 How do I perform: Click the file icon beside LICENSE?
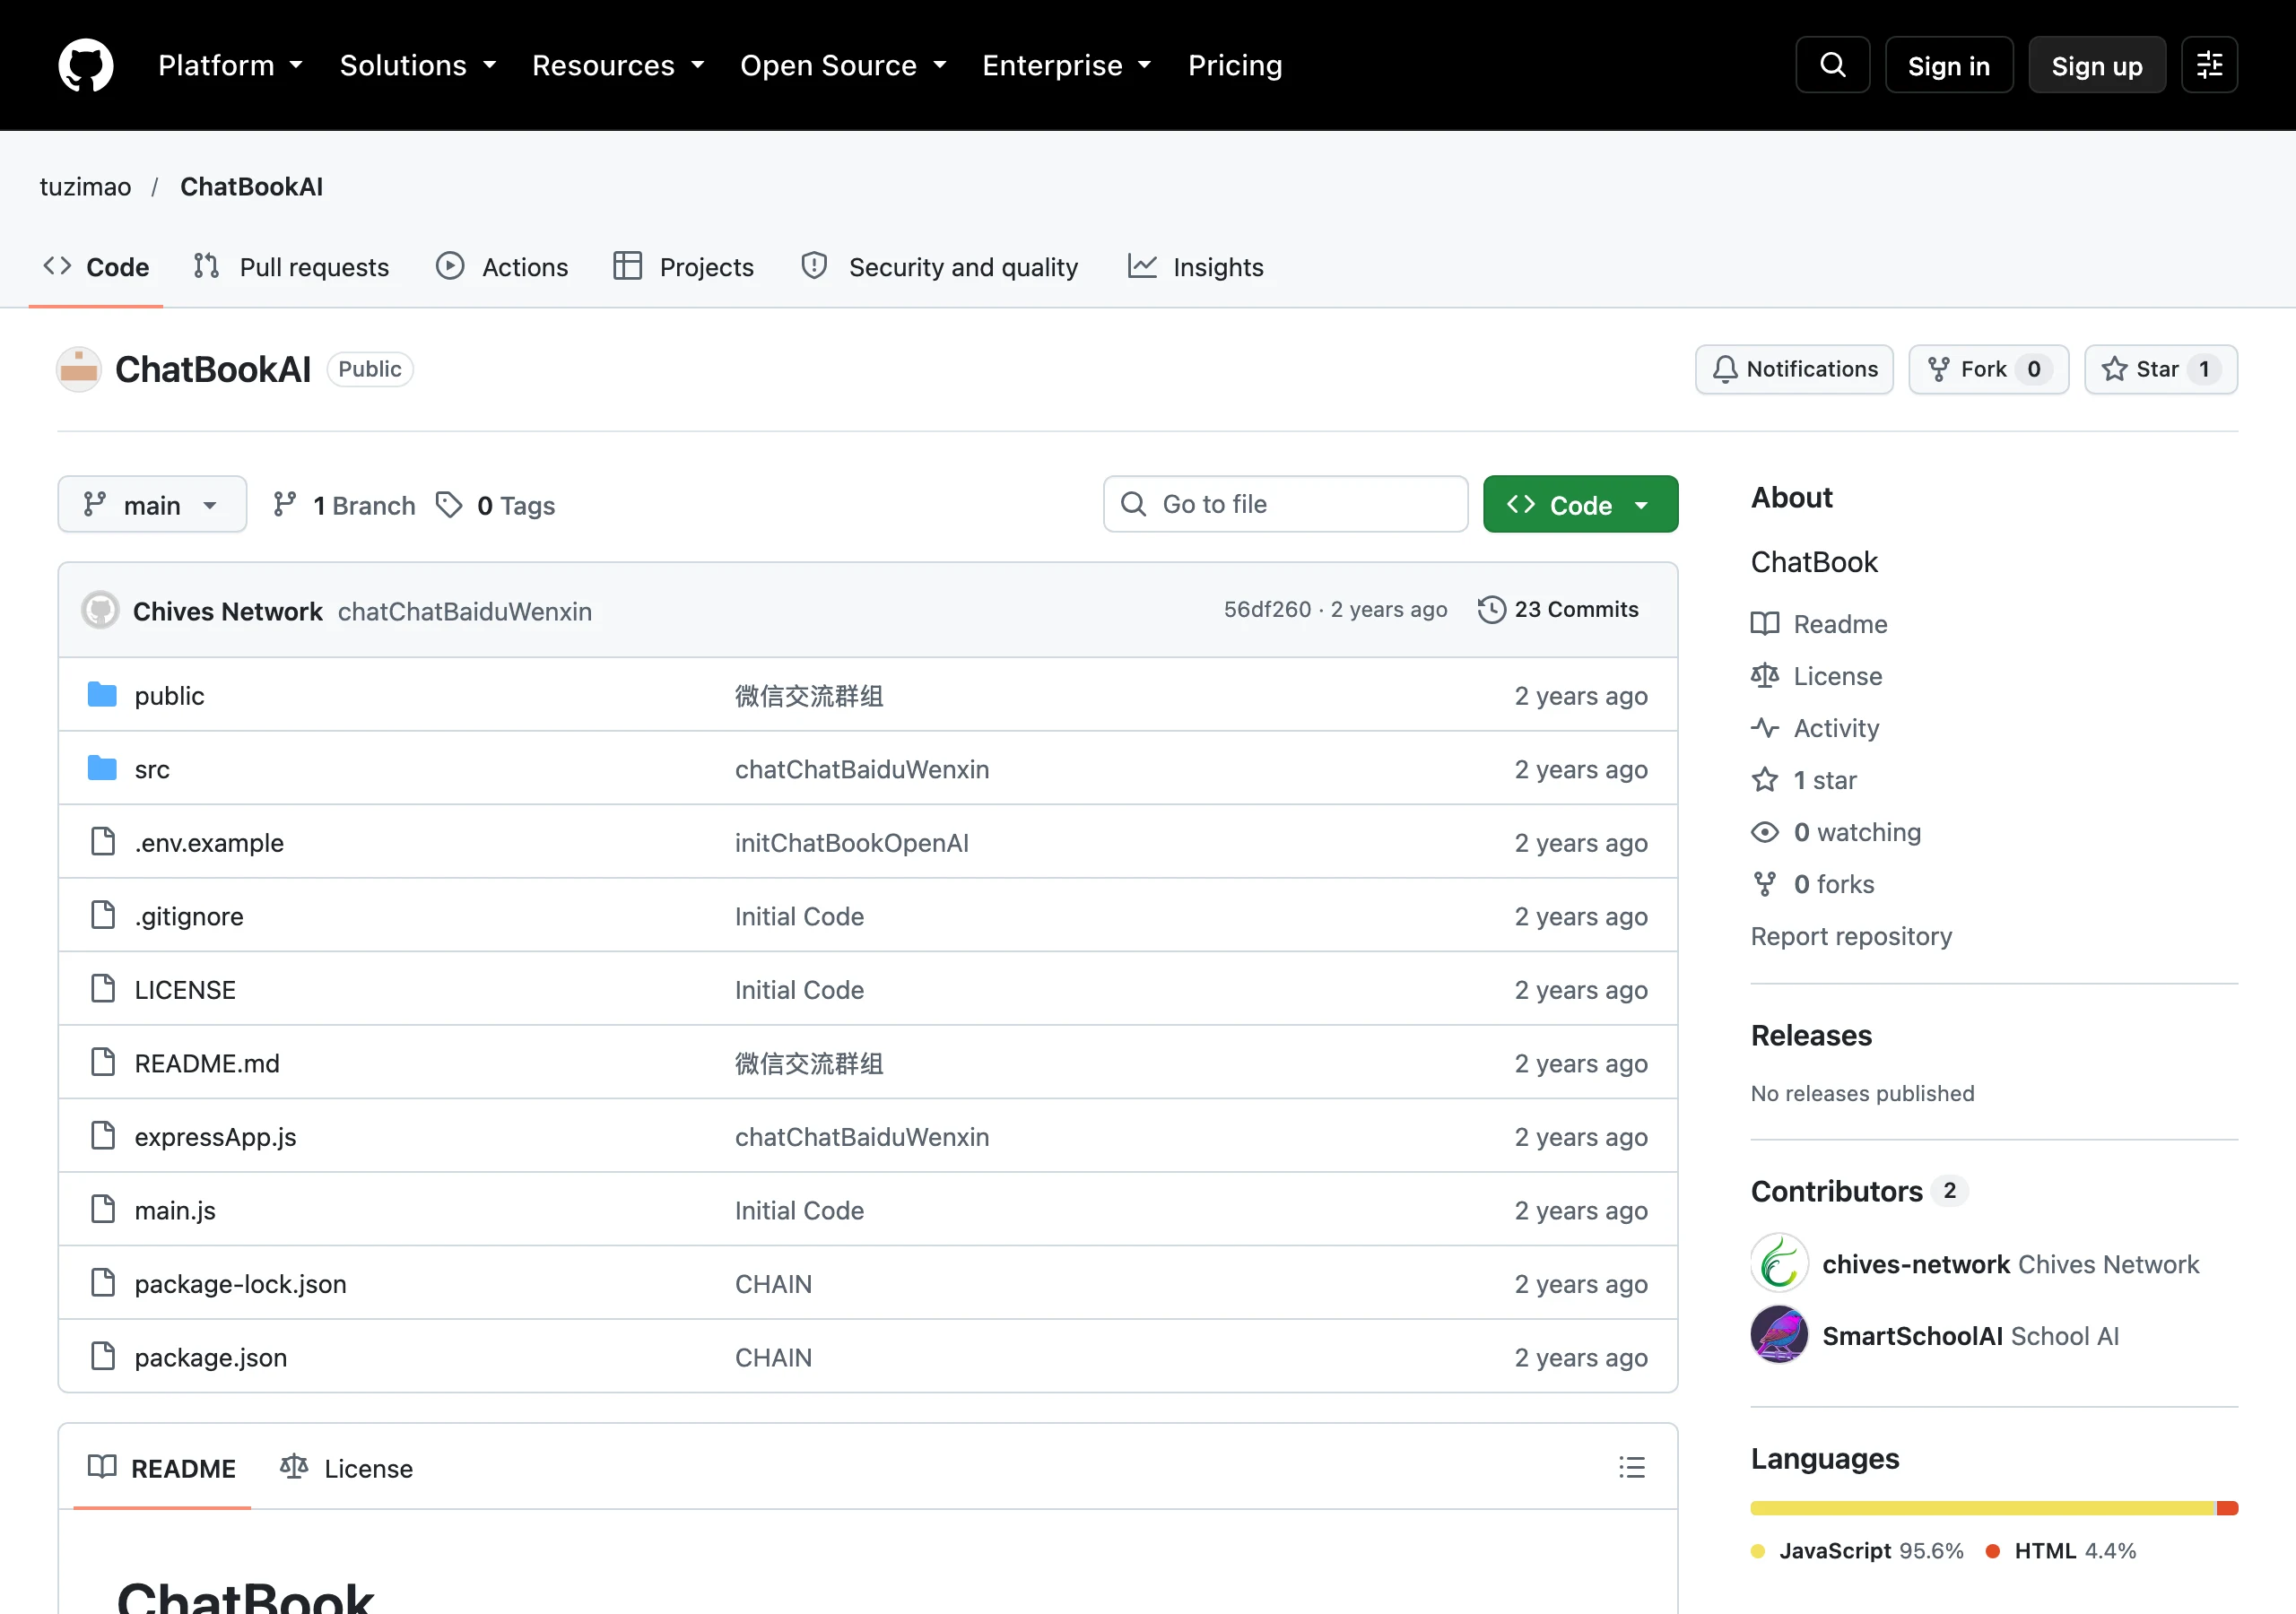click(x=103, y=989)
